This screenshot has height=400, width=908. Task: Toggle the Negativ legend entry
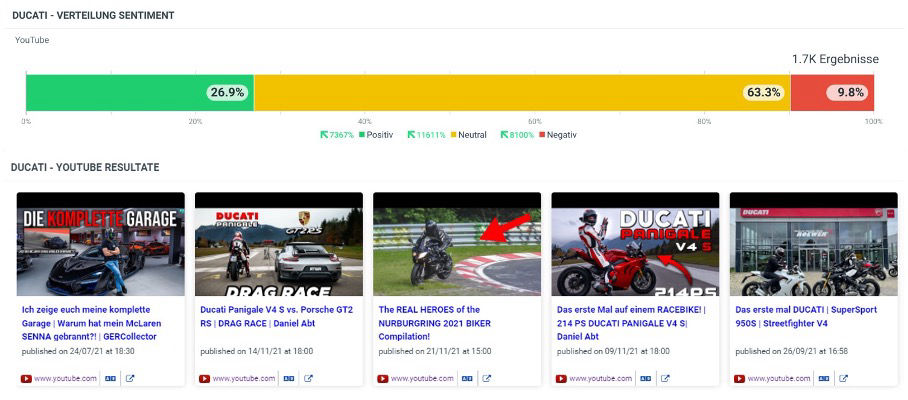[558, 135]
